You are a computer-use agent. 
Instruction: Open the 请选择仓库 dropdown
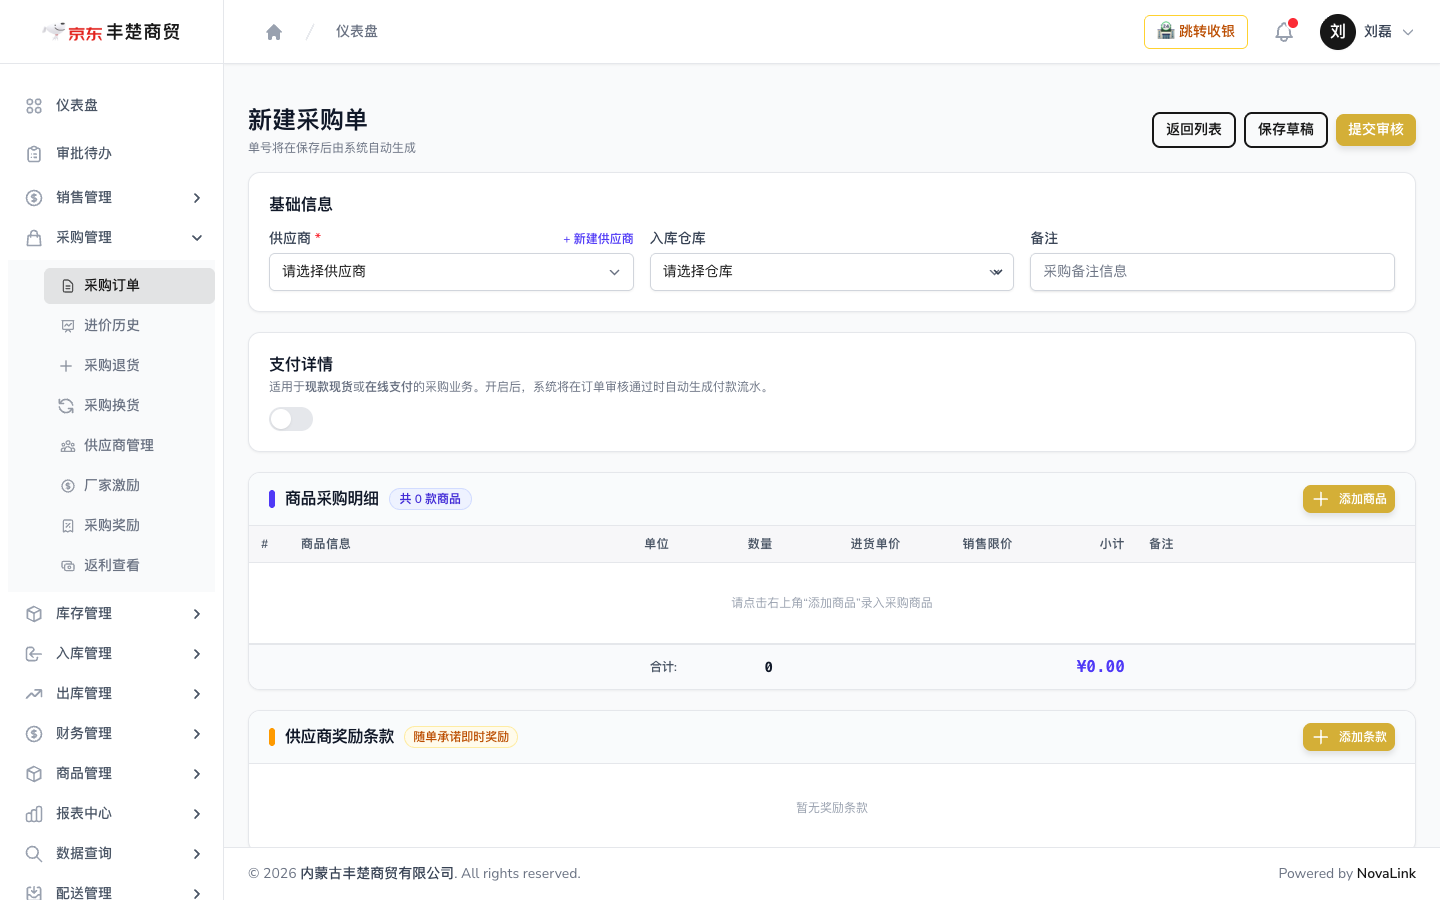tap(832, 272)
